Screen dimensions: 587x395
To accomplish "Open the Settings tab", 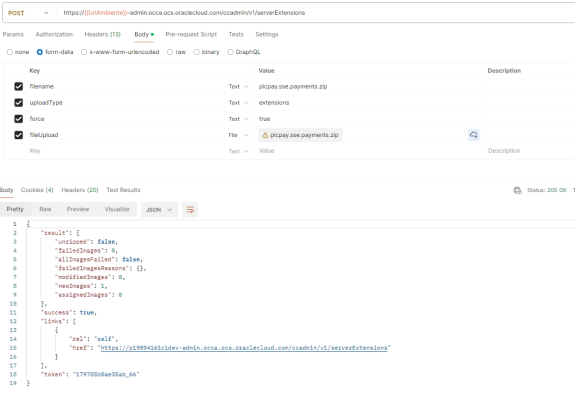I will (267, 34).
